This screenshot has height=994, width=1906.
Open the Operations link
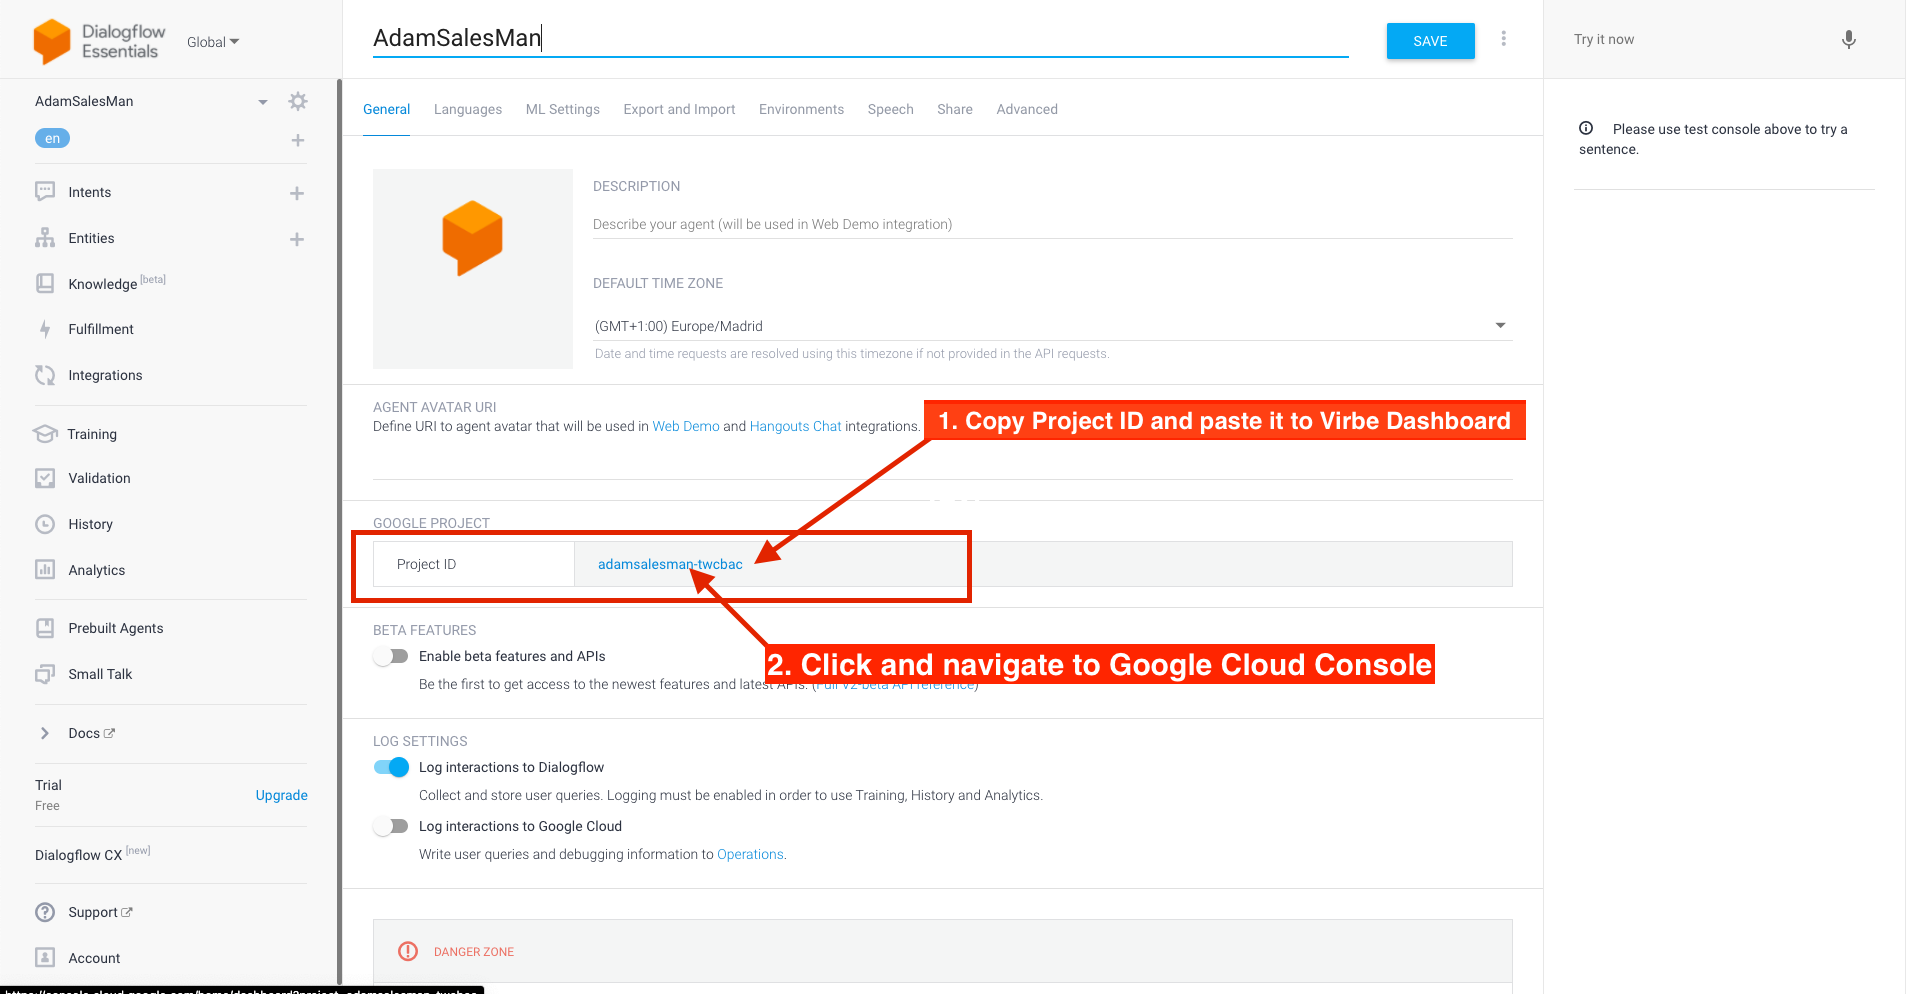pyautogui.click(x=750, y=854)
